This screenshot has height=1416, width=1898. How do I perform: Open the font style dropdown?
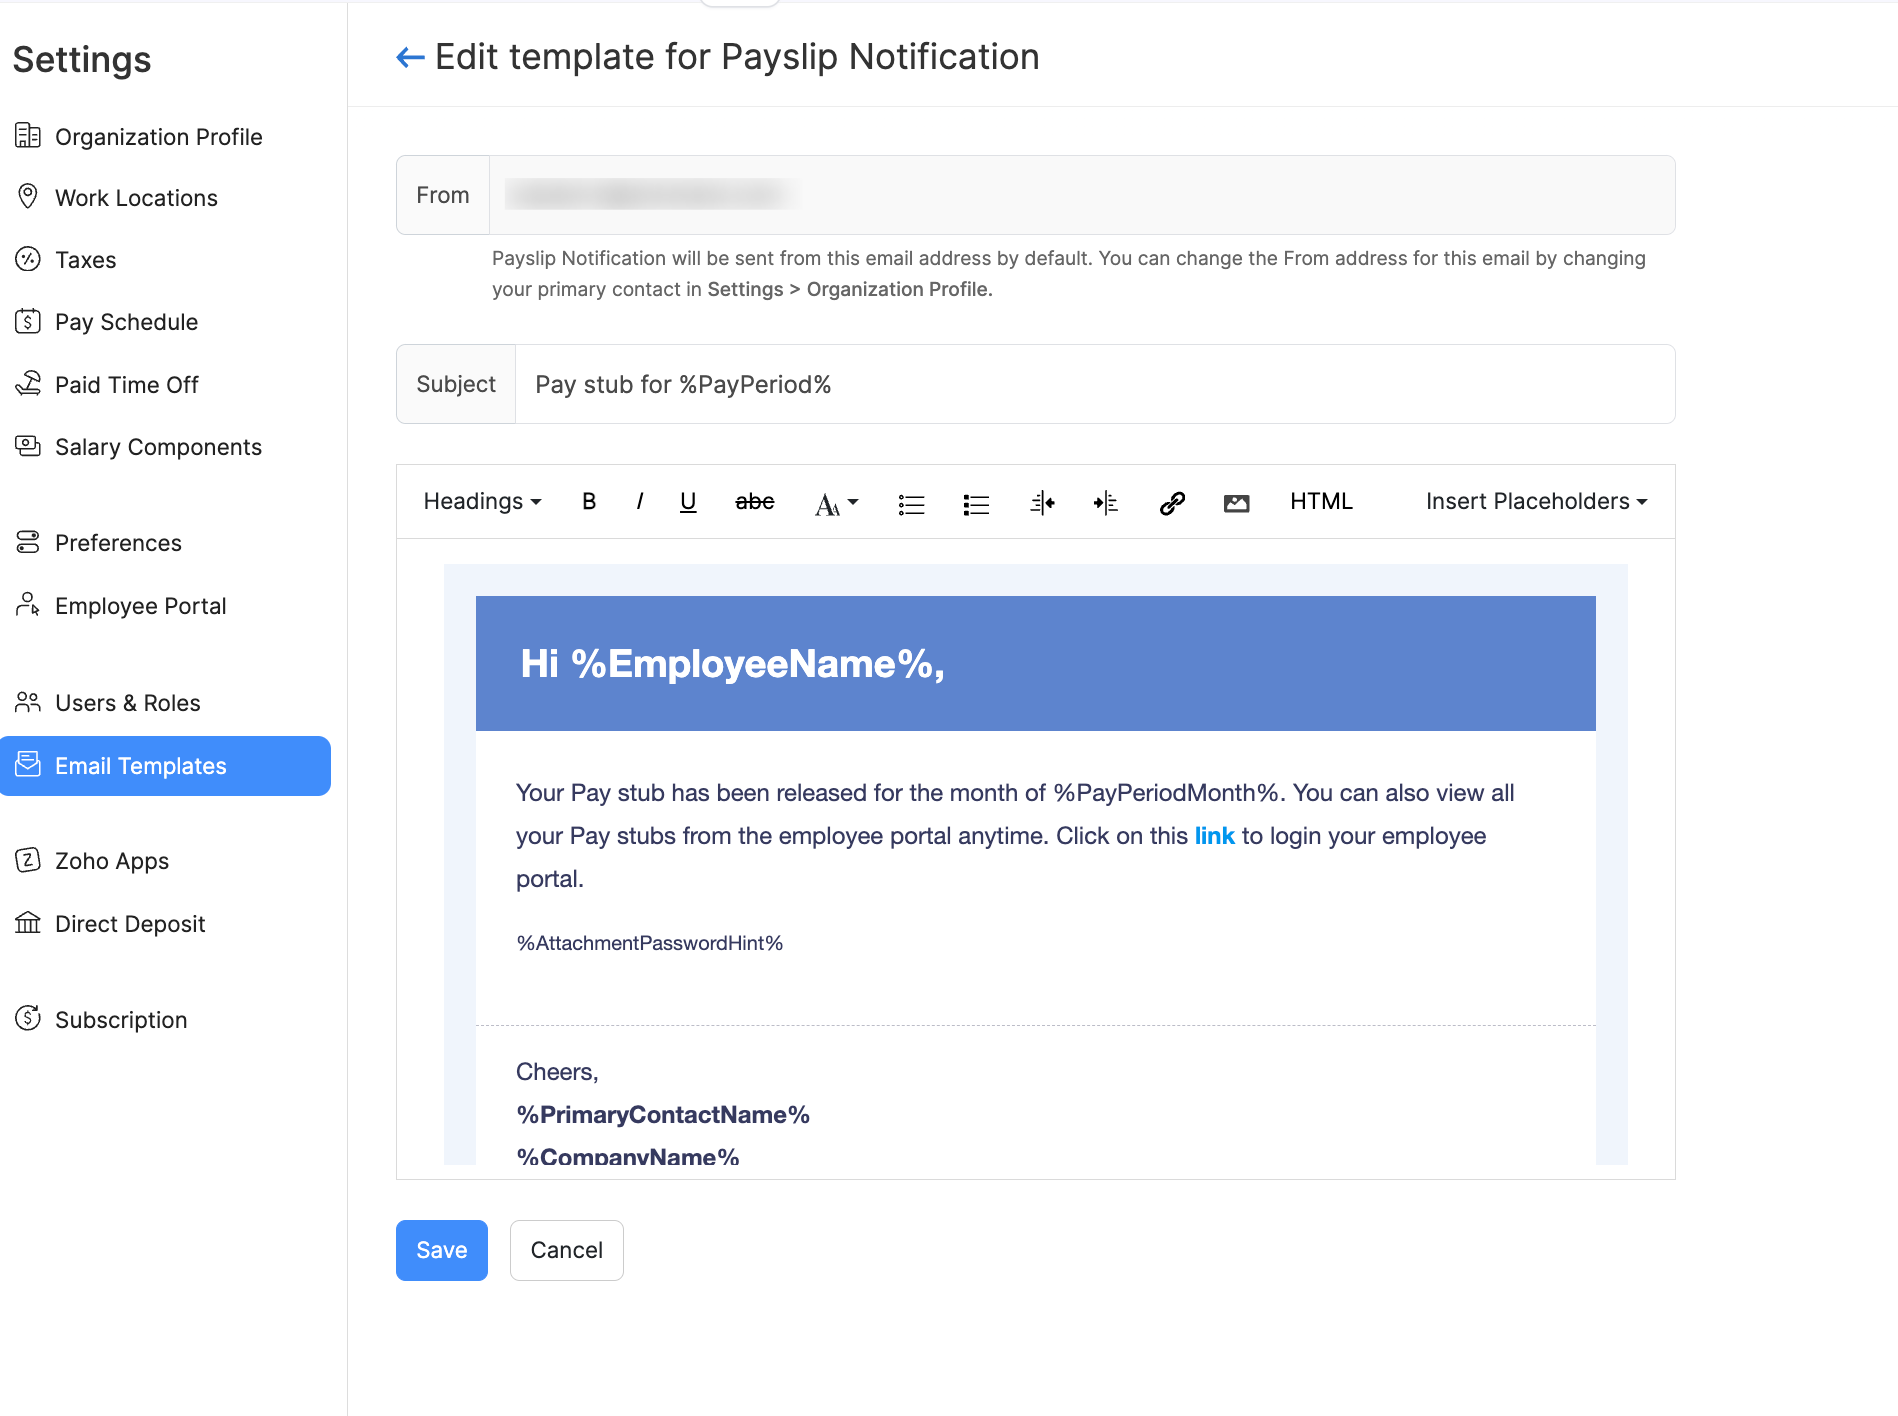click(835, 503)
